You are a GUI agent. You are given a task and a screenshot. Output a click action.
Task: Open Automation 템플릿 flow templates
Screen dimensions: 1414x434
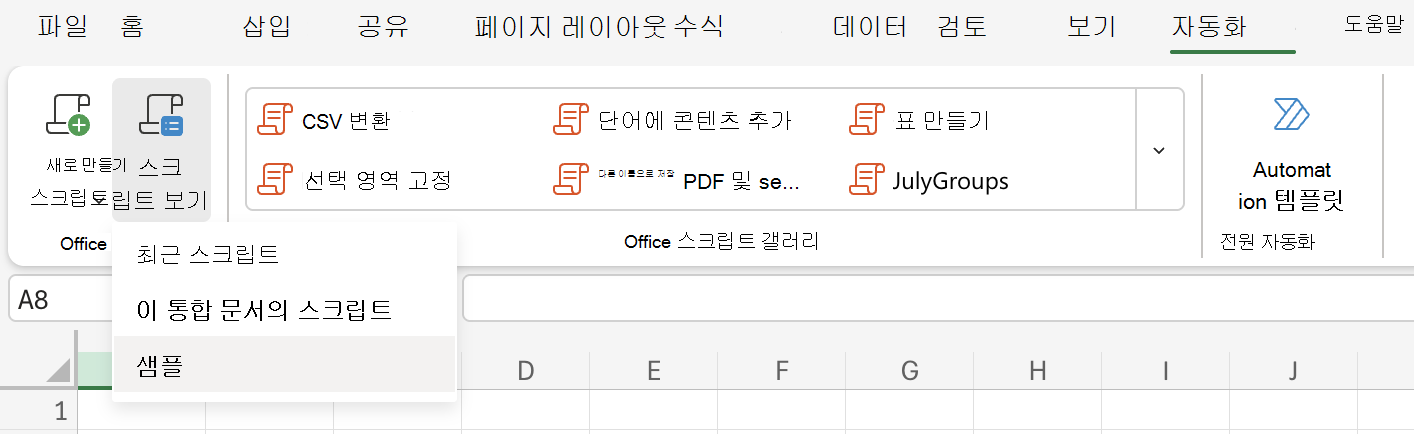(1291, 153)
